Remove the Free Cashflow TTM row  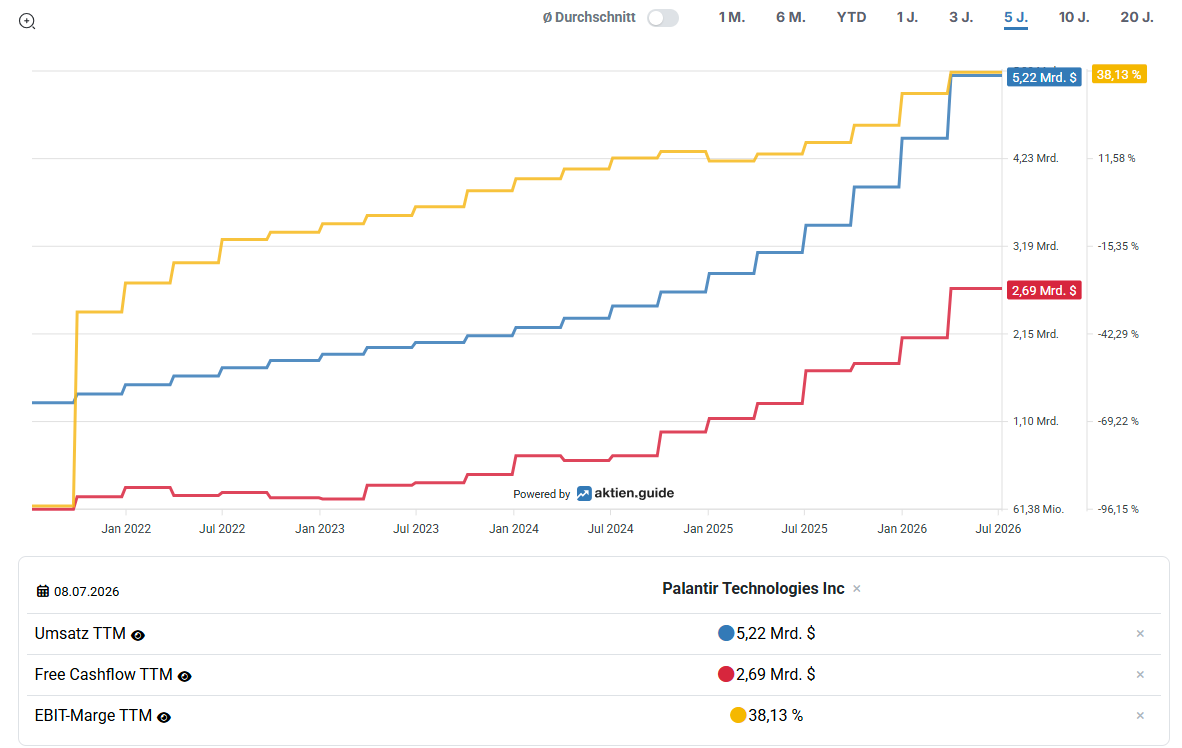pyautogui.click(x=1140, y=675)
